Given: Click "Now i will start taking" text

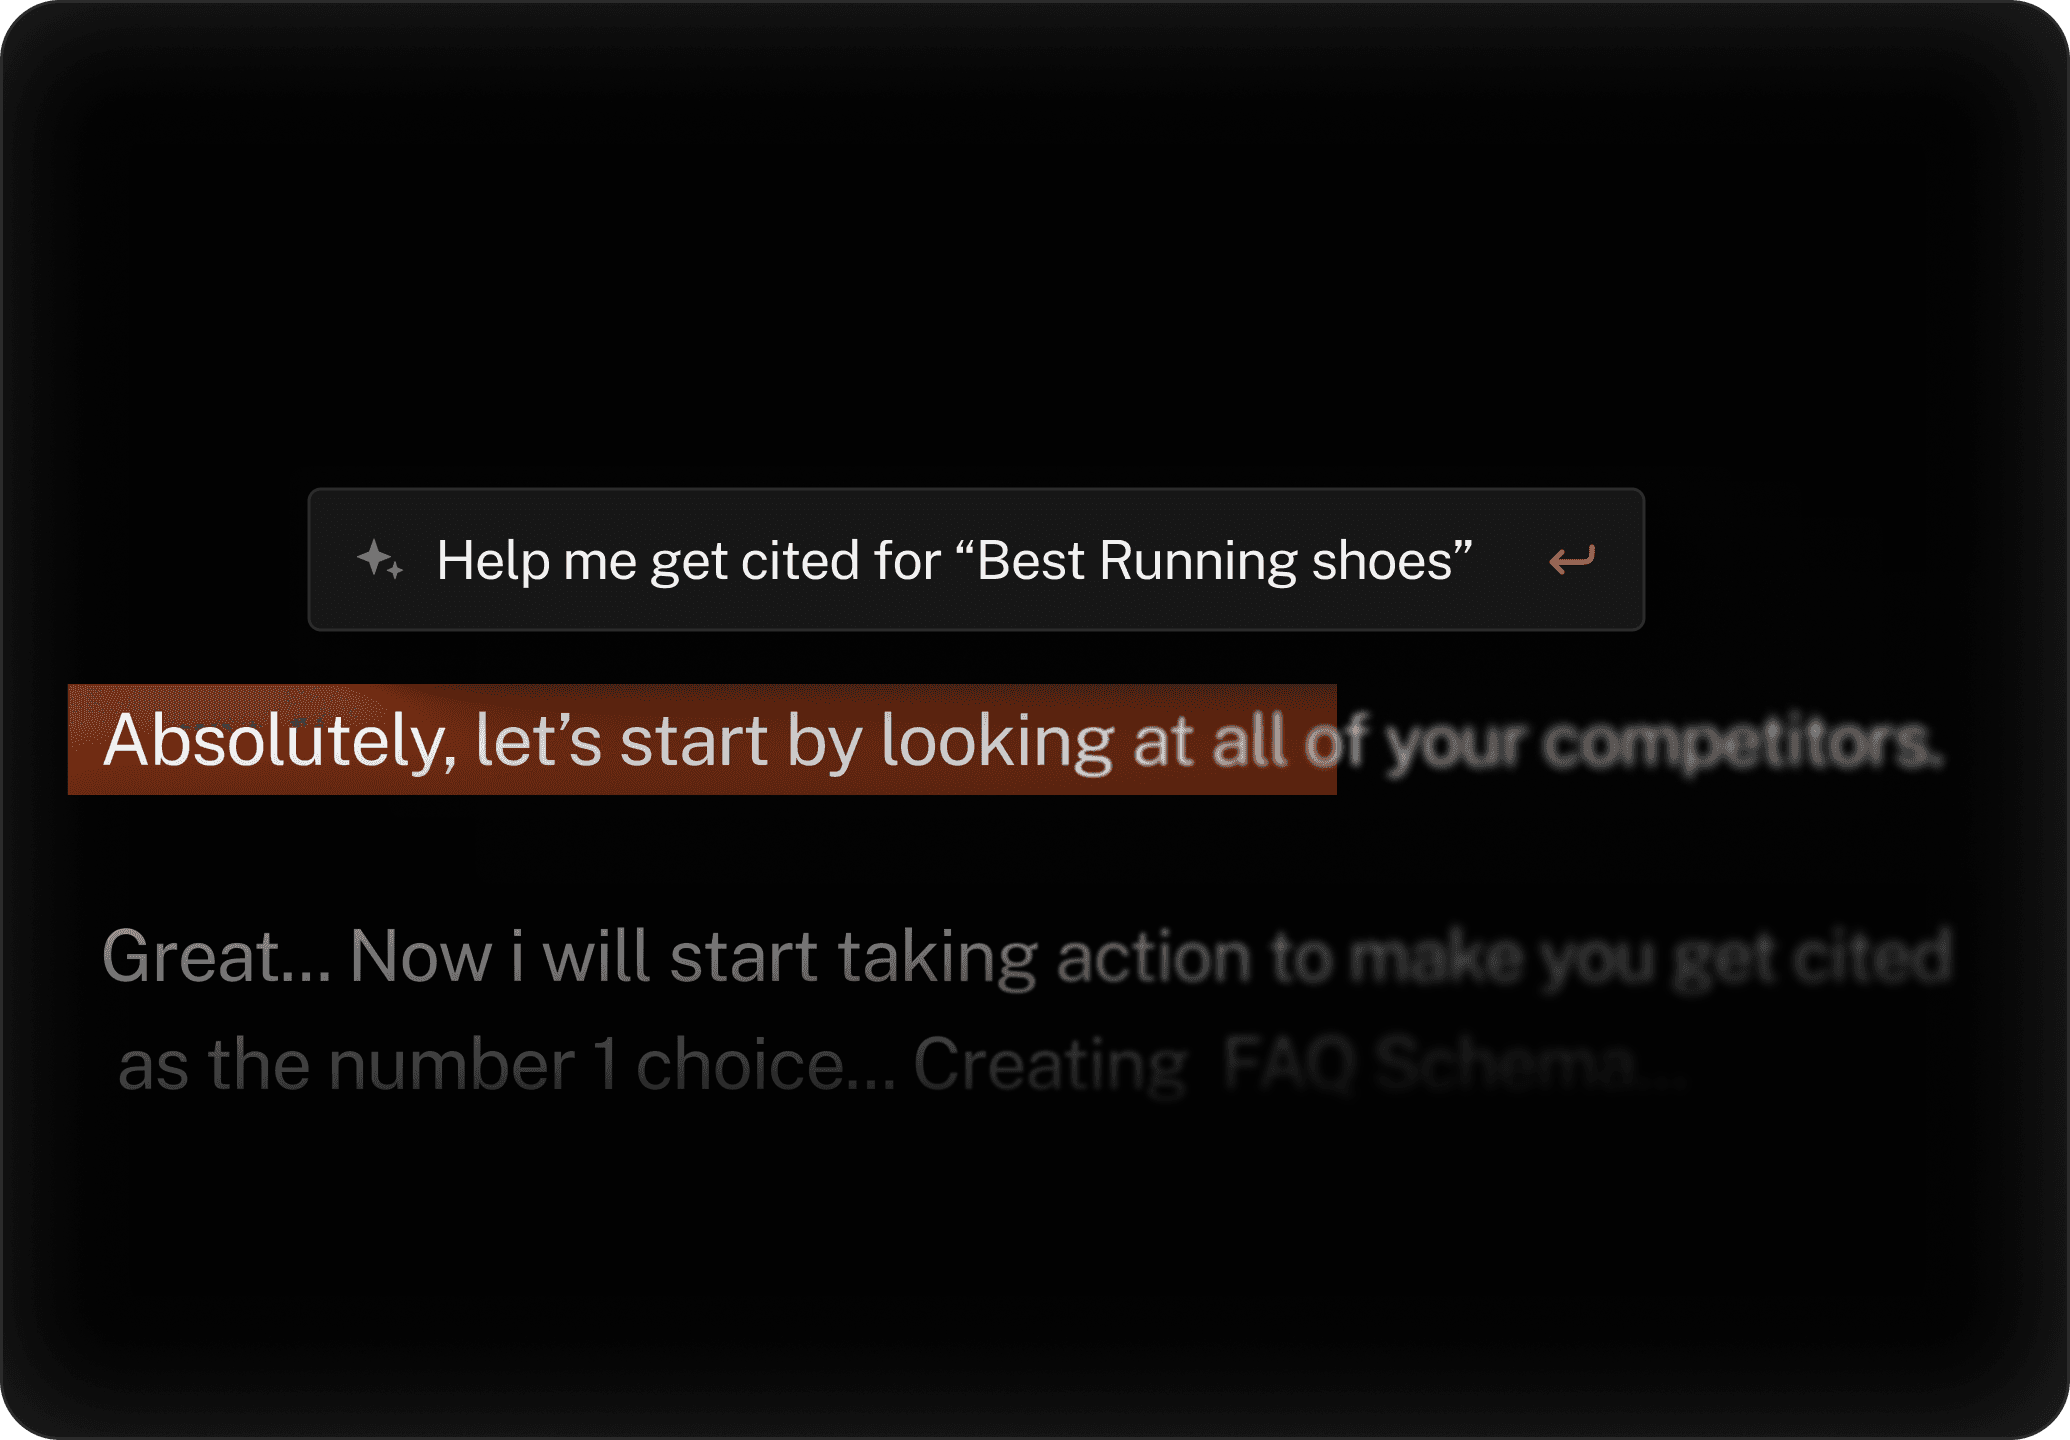Looking at the screenshot, I should click(x=694, y=957).
